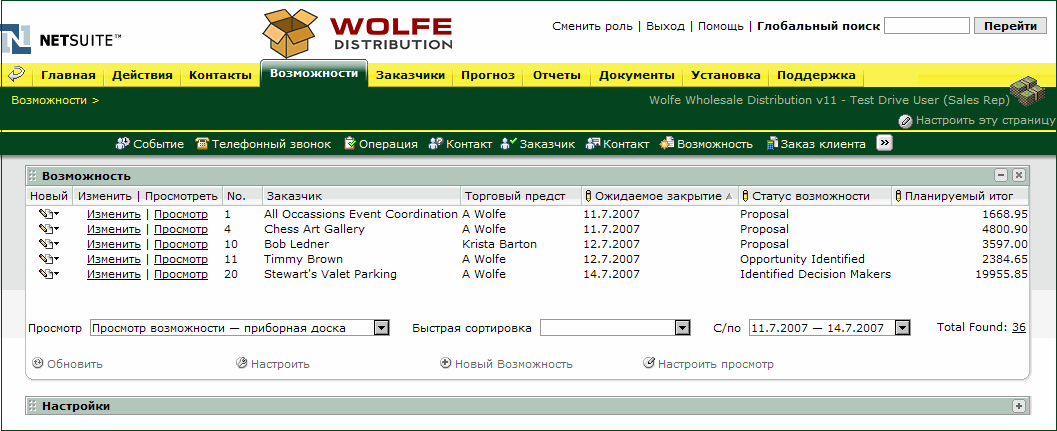This screenshot has width=1057, height=431.
Task: Click Изменить for Bob Ledner
Action: pos(114,244)
